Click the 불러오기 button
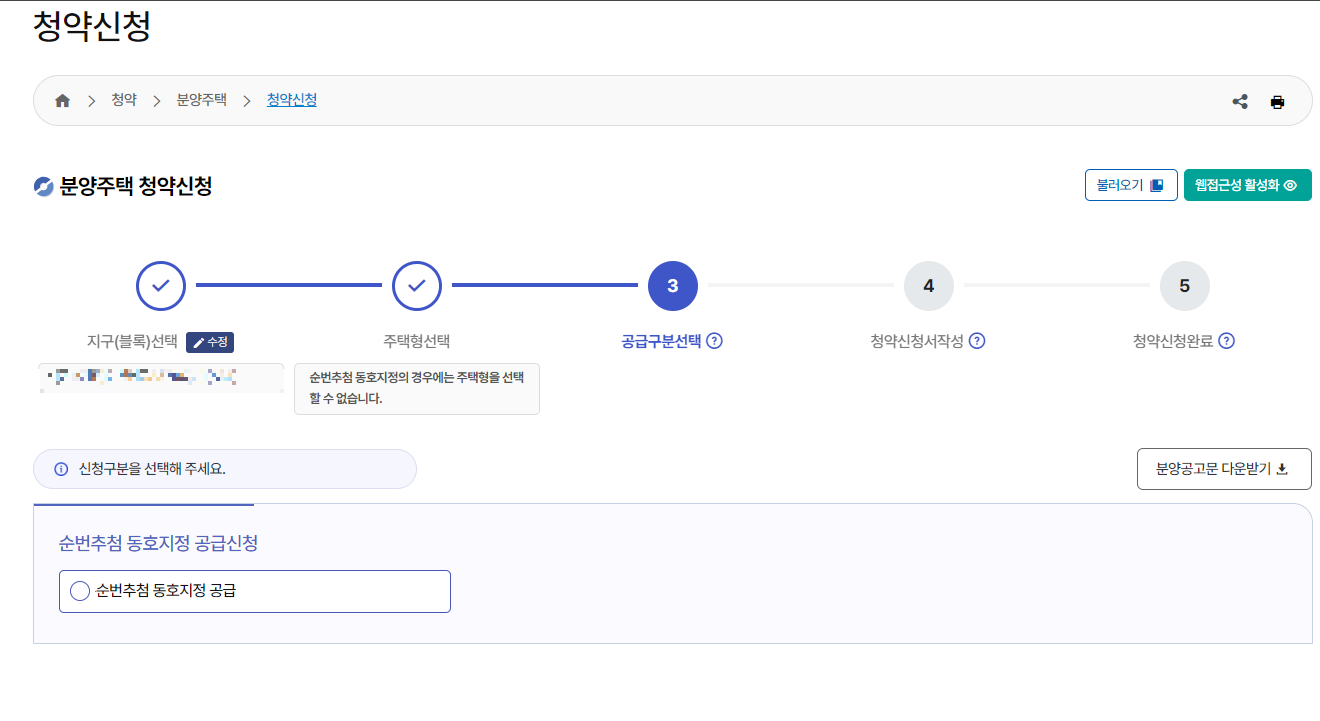The height and width of the screenshot is (721, 1320). point(1131,185)
